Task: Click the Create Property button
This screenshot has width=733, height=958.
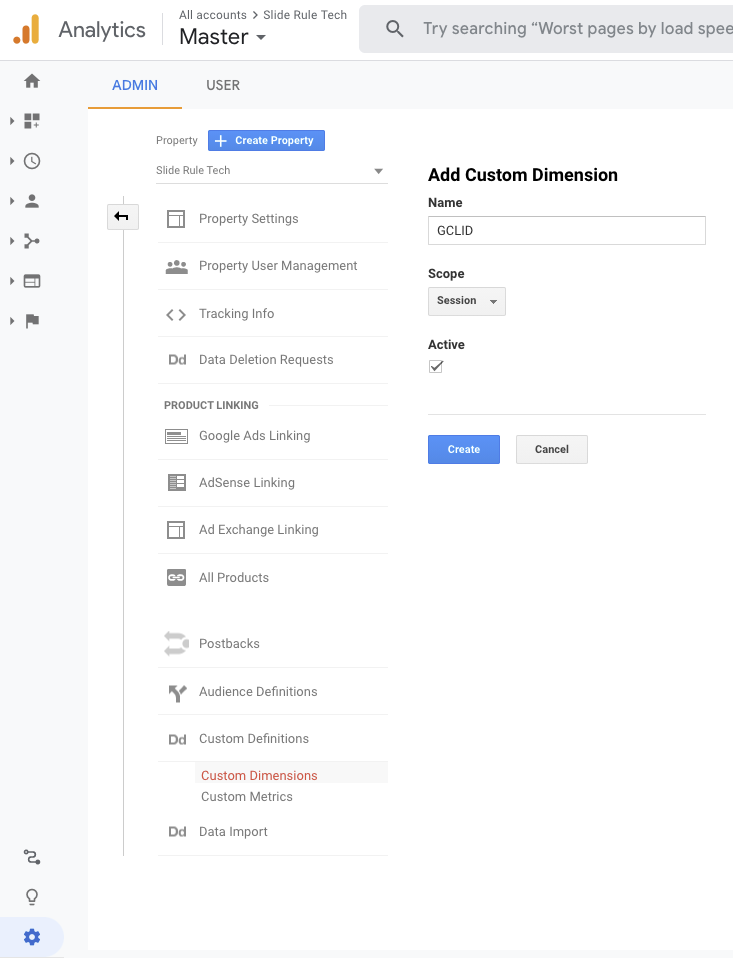Action: coord(266,141)
